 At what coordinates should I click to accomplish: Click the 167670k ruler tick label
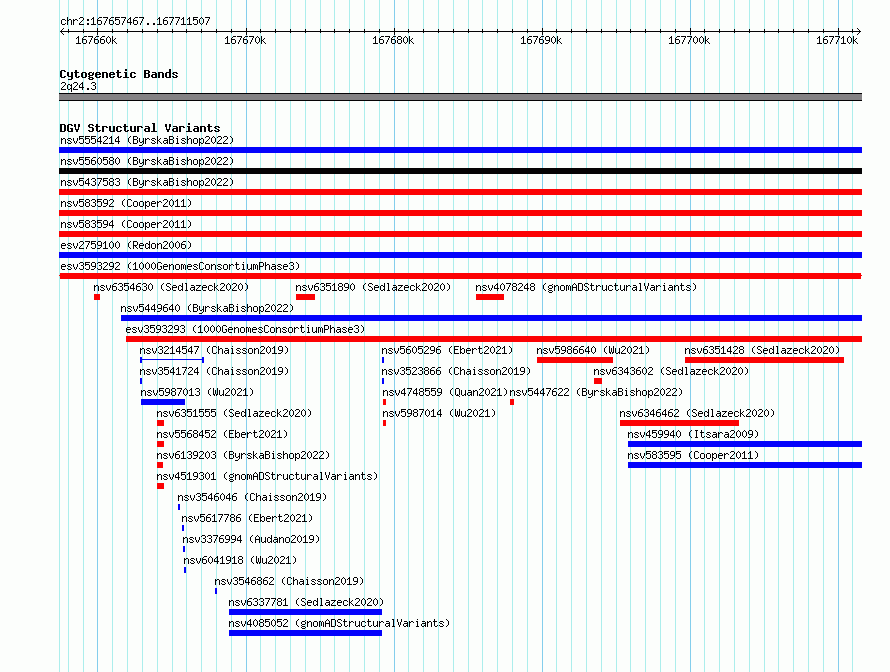pos(245,40)
